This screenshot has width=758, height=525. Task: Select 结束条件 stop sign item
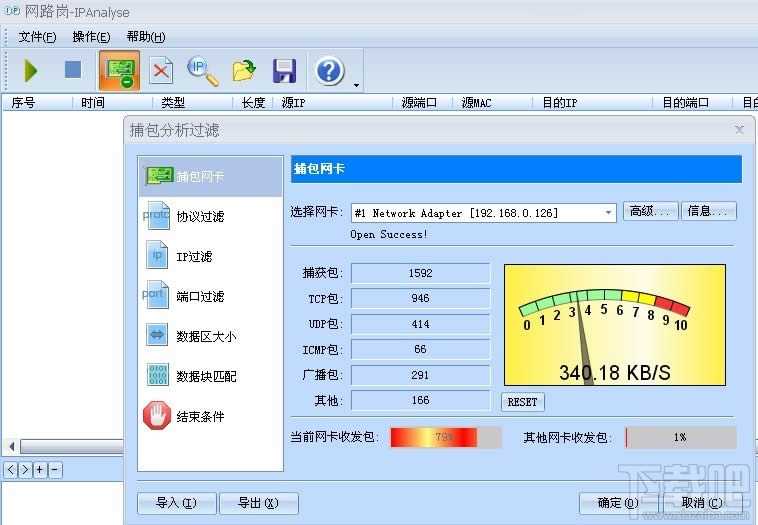pos(199,417)
